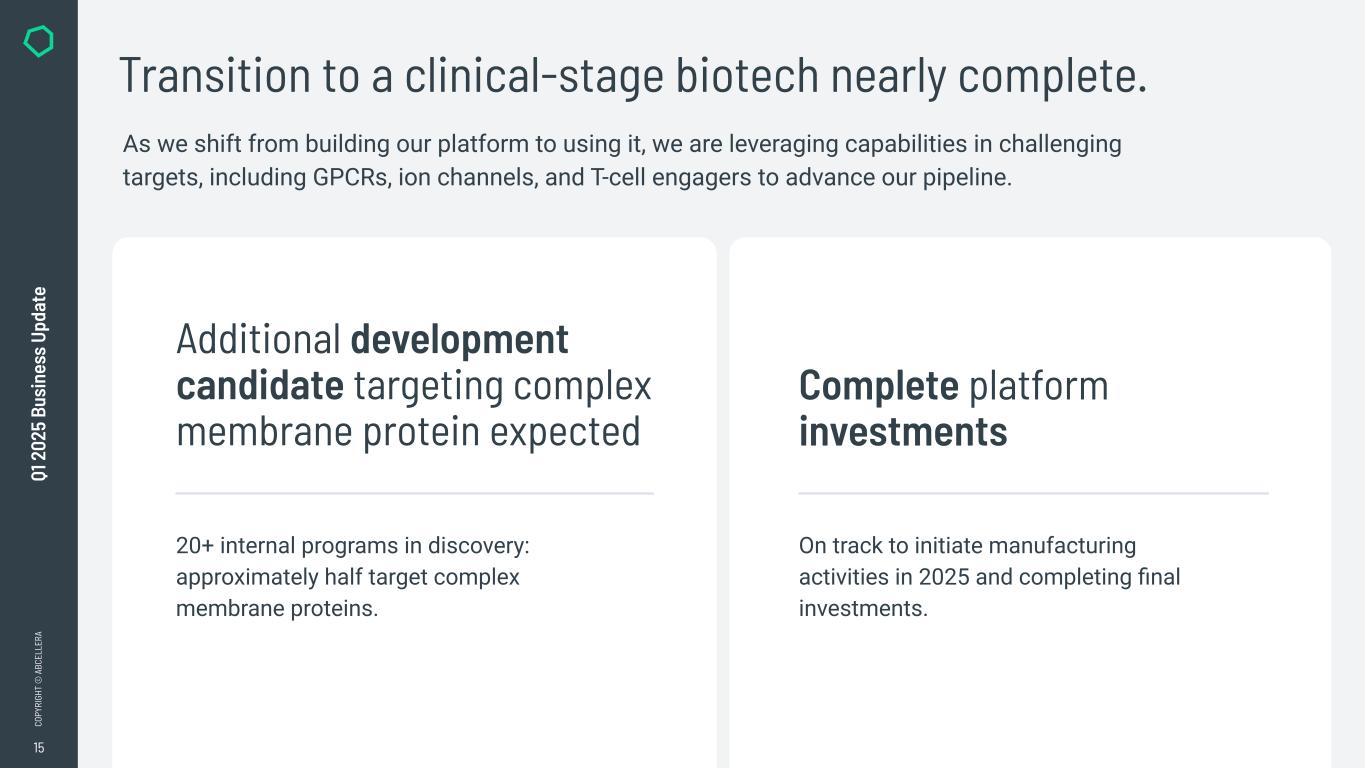Click the green hexagon AbCellera logo

click(x=38, y=42)
